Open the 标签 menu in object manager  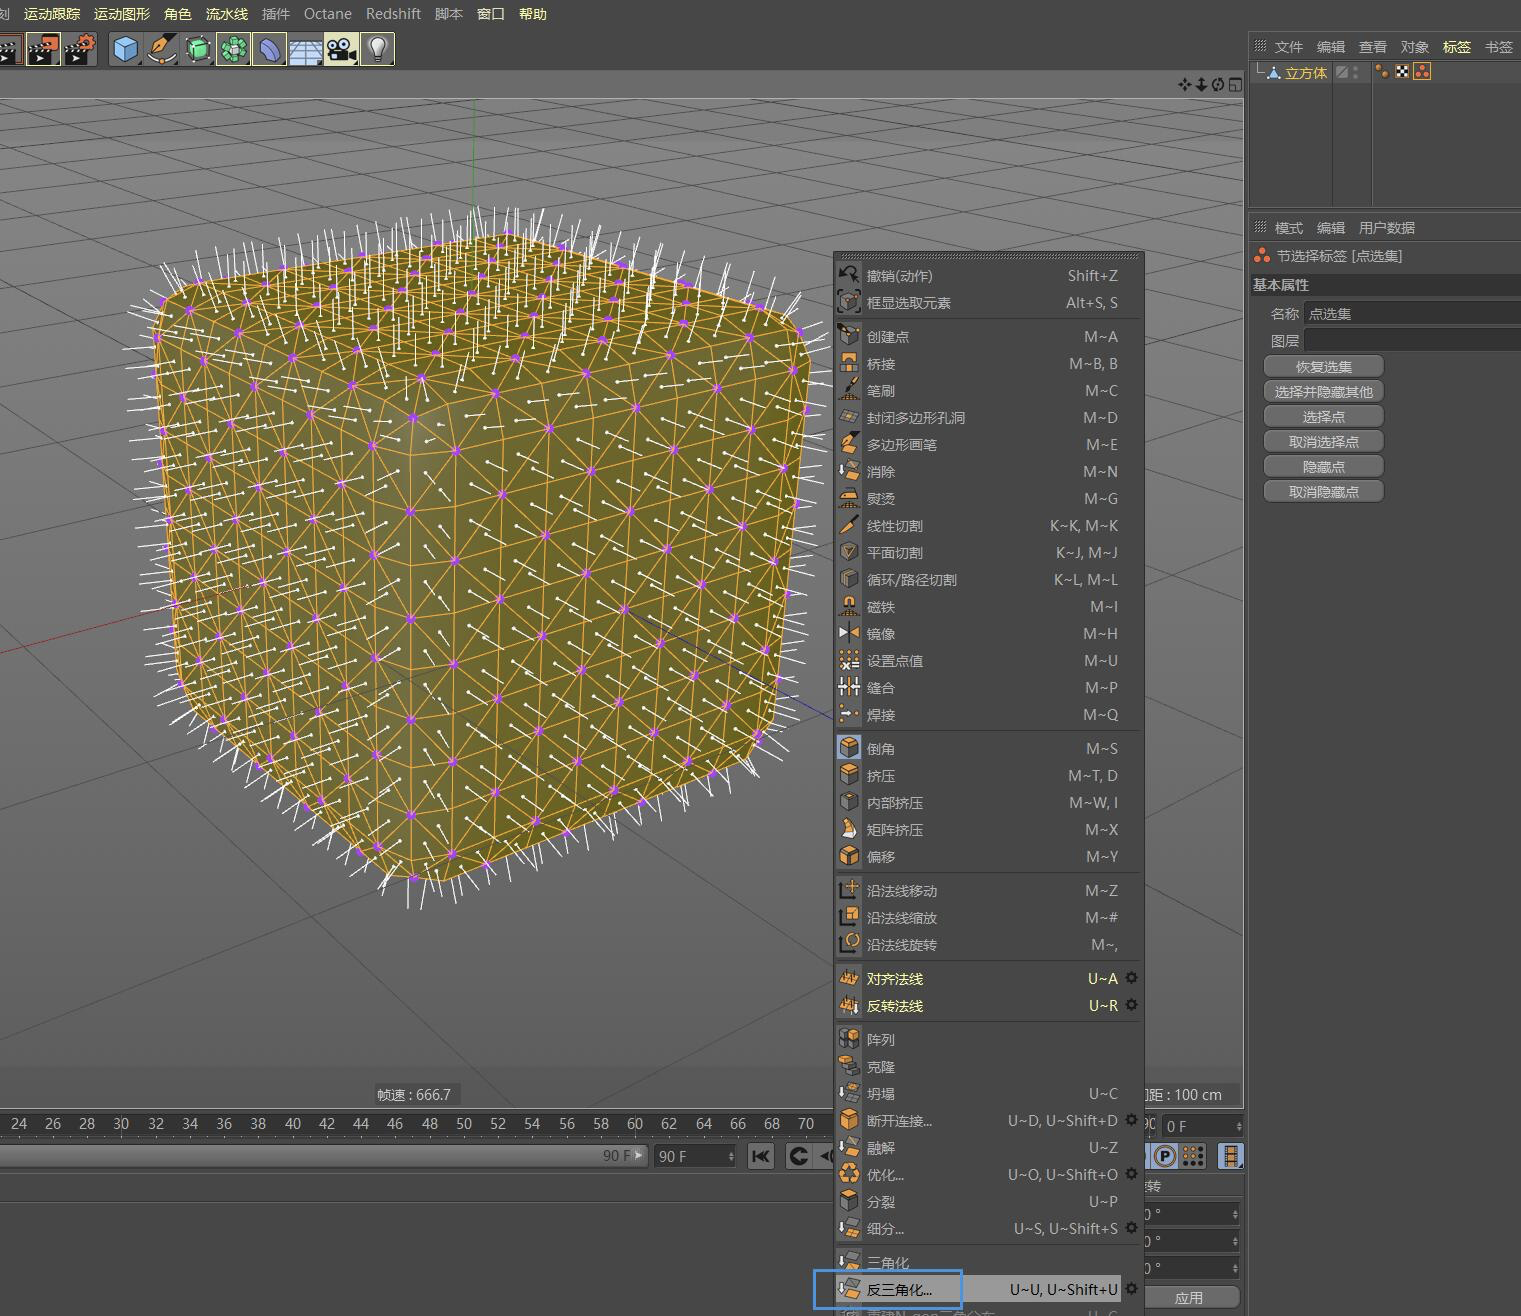pyautogui.click(x=1456, y=47)
